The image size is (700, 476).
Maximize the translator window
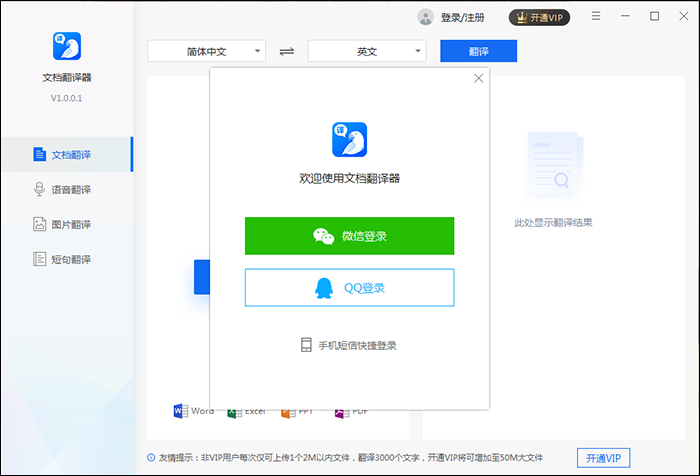click(654, 16)
